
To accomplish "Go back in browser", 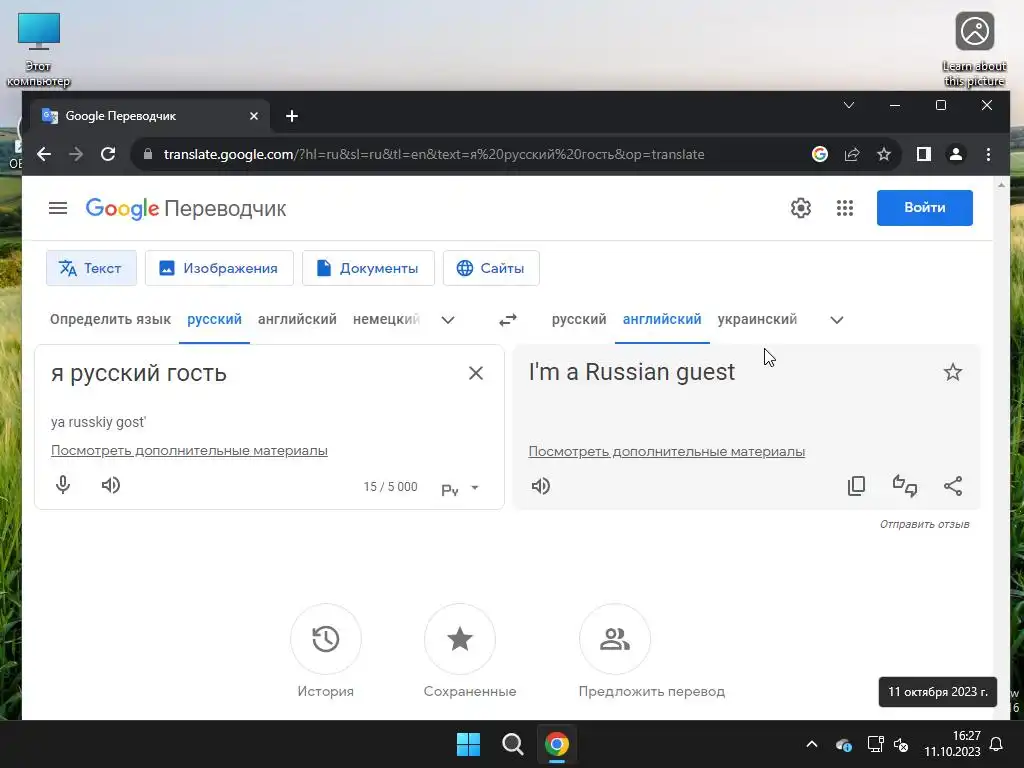I will pos(44,154).
